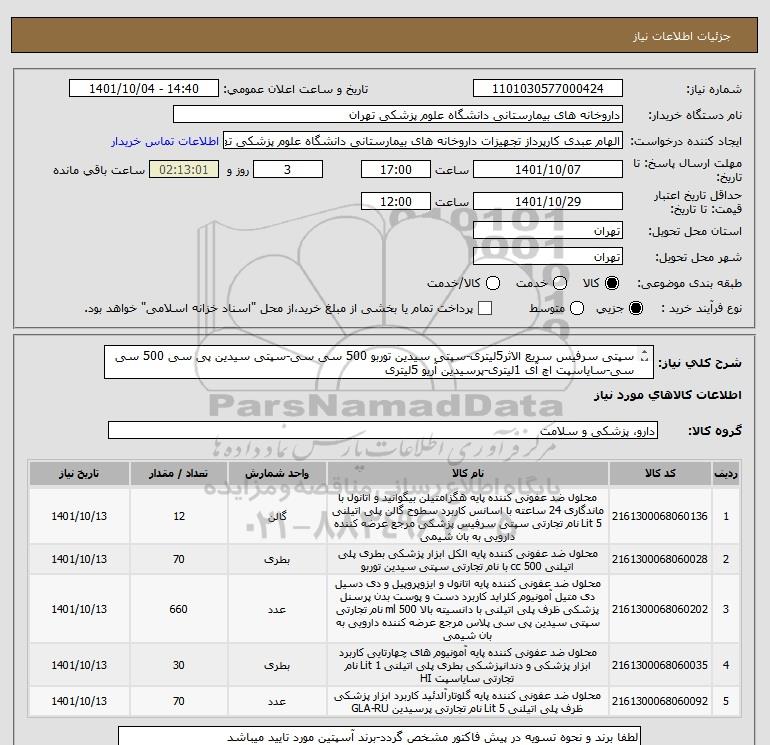Click the response deadline date 1401/10/07
The image size is (770, 745).
(x=548, y=170)
